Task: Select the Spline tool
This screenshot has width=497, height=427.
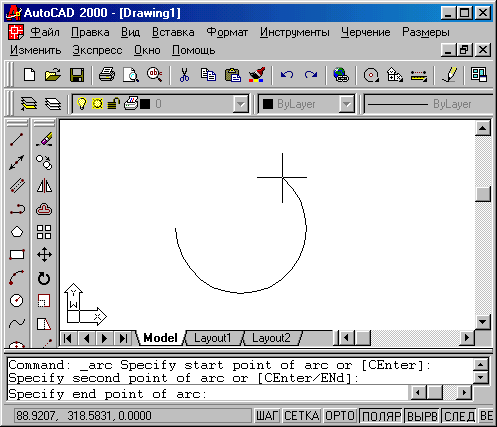Action: pyautogui.click(x=17, y=323)
